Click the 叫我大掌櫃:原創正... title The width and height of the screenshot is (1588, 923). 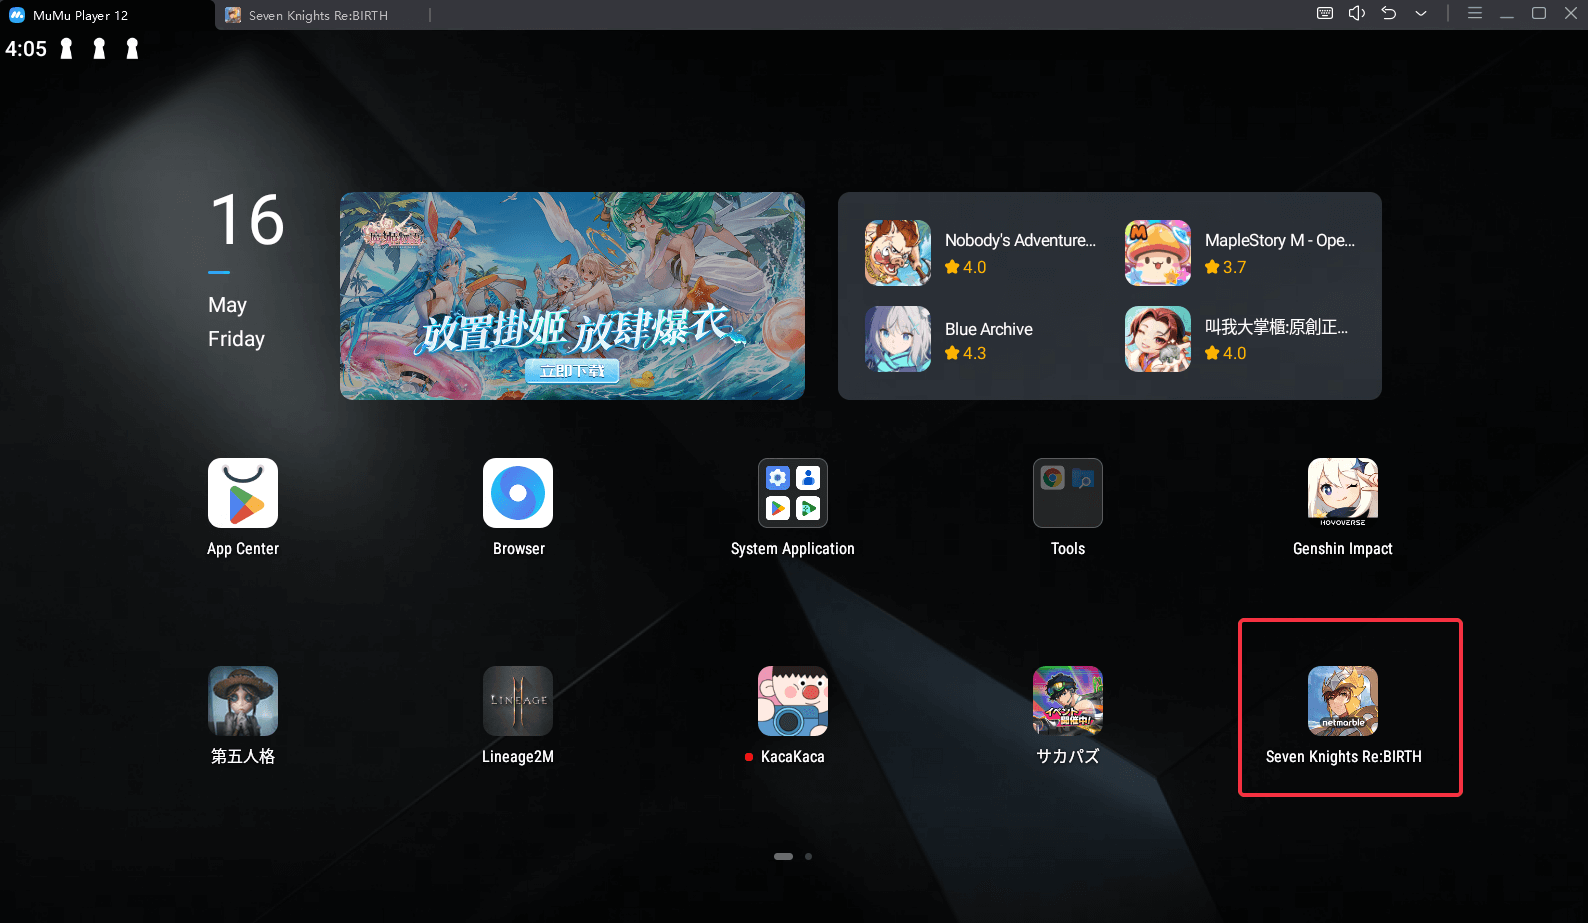1276,327
